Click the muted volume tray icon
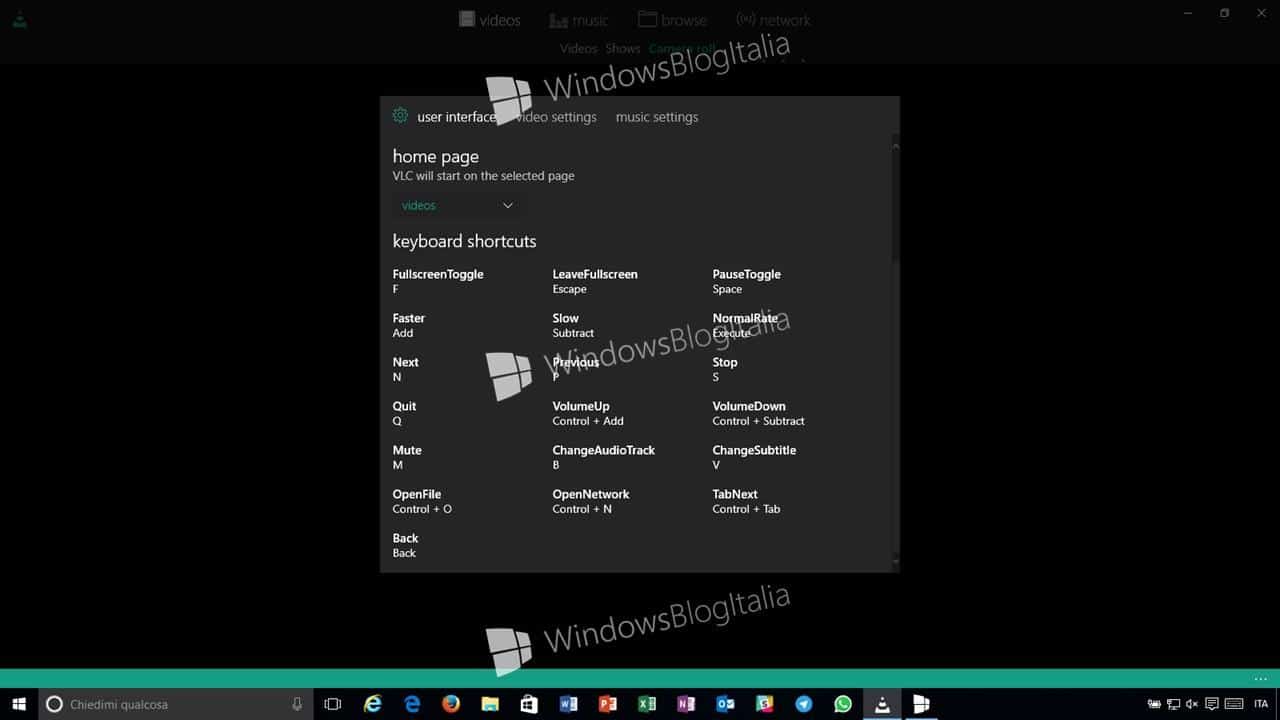Screen dimensions: 1280x720 click(x=1191, y=704)
